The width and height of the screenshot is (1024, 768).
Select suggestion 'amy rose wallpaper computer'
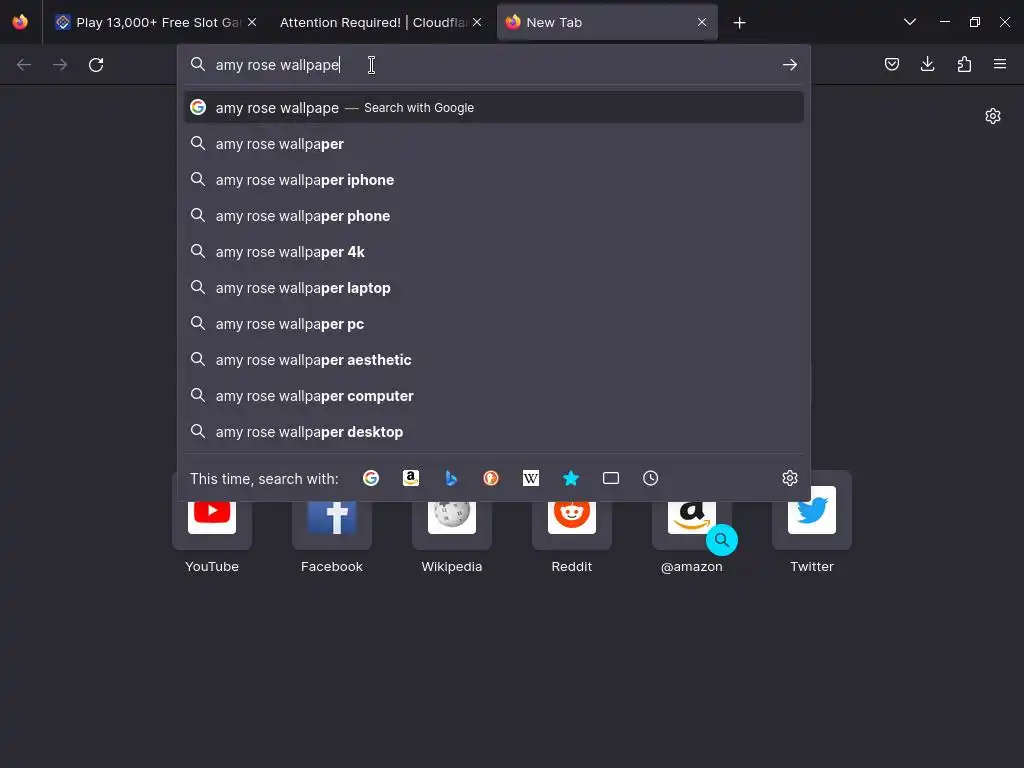click(494, 395)
